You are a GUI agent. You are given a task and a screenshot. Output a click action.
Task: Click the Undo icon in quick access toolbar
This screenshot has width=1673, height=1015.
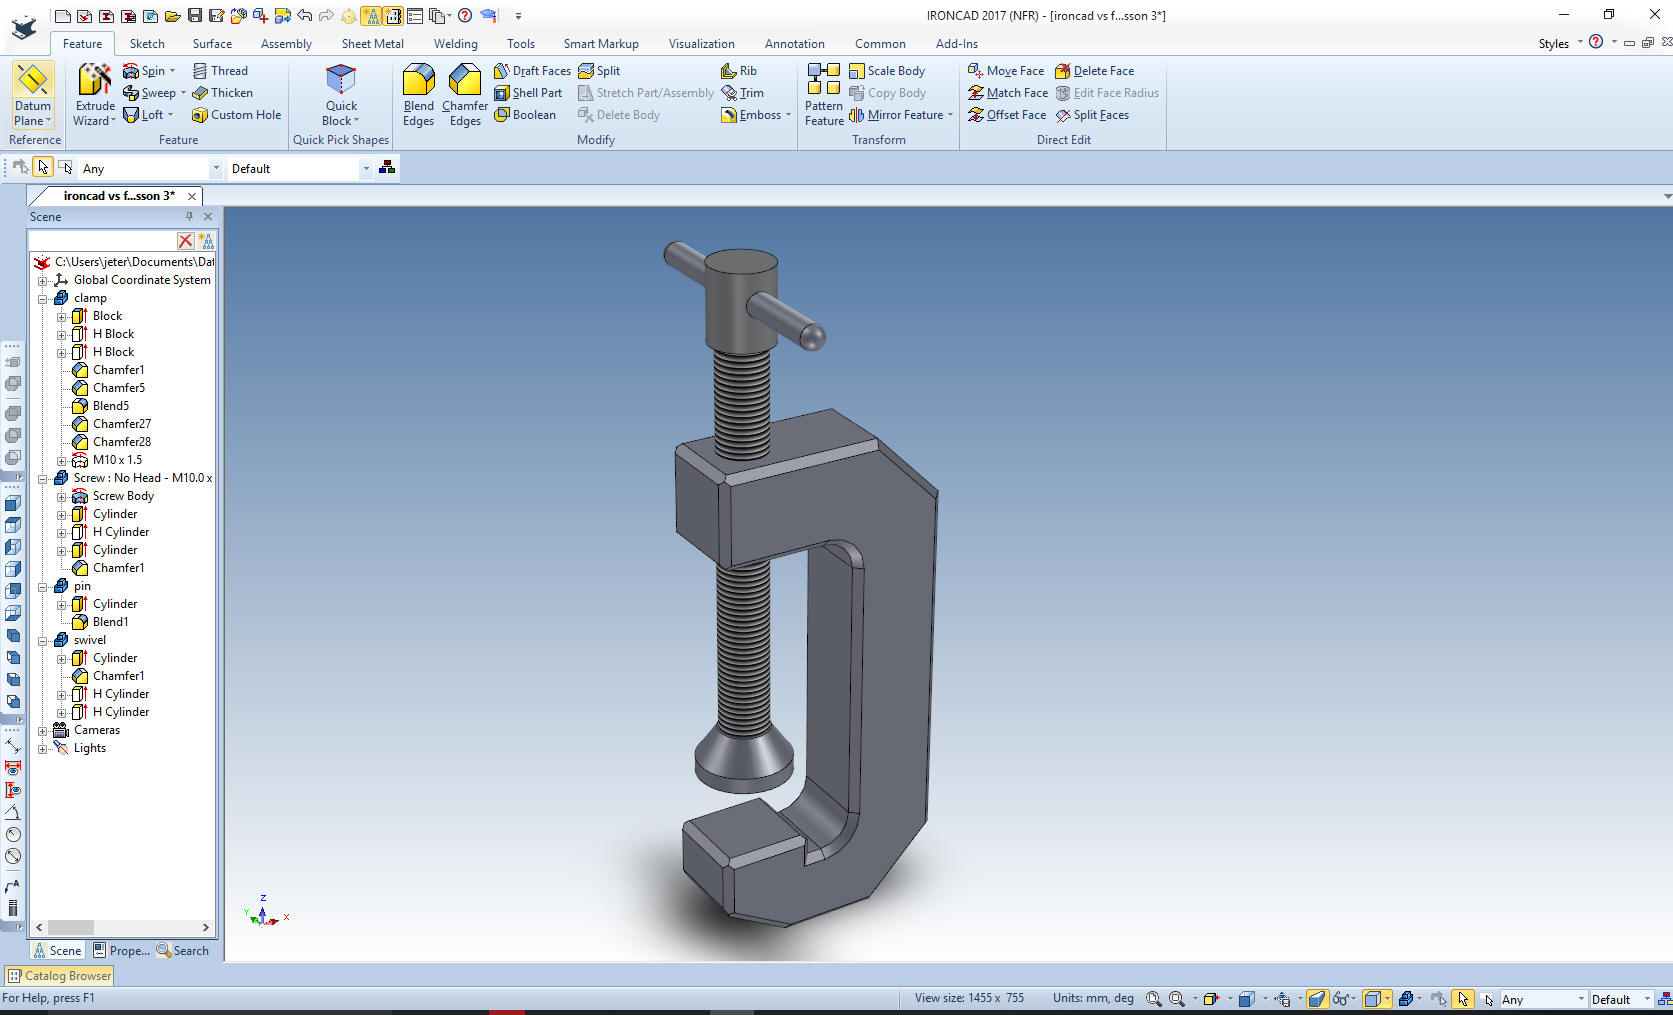pos(304,15)
